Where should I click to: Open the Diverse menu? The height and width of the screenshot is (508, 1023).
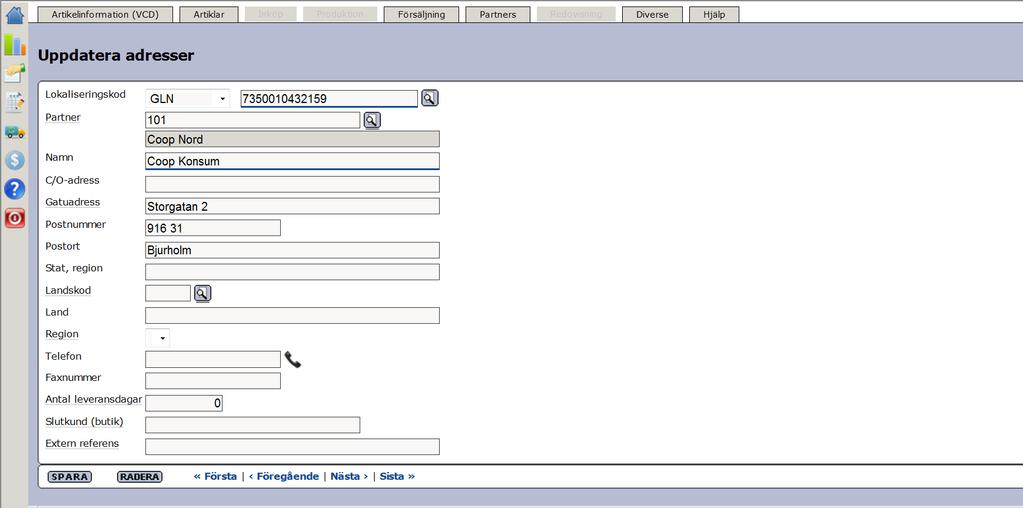652,14
